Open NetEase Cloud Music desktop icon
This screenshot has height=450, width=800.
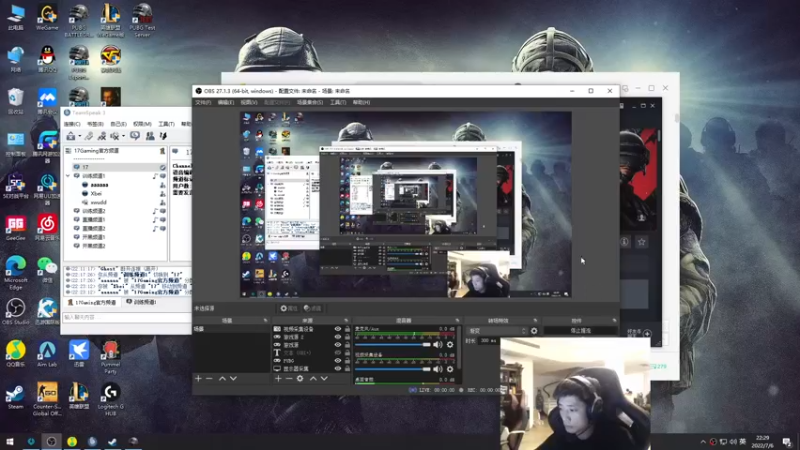point(47,228)
